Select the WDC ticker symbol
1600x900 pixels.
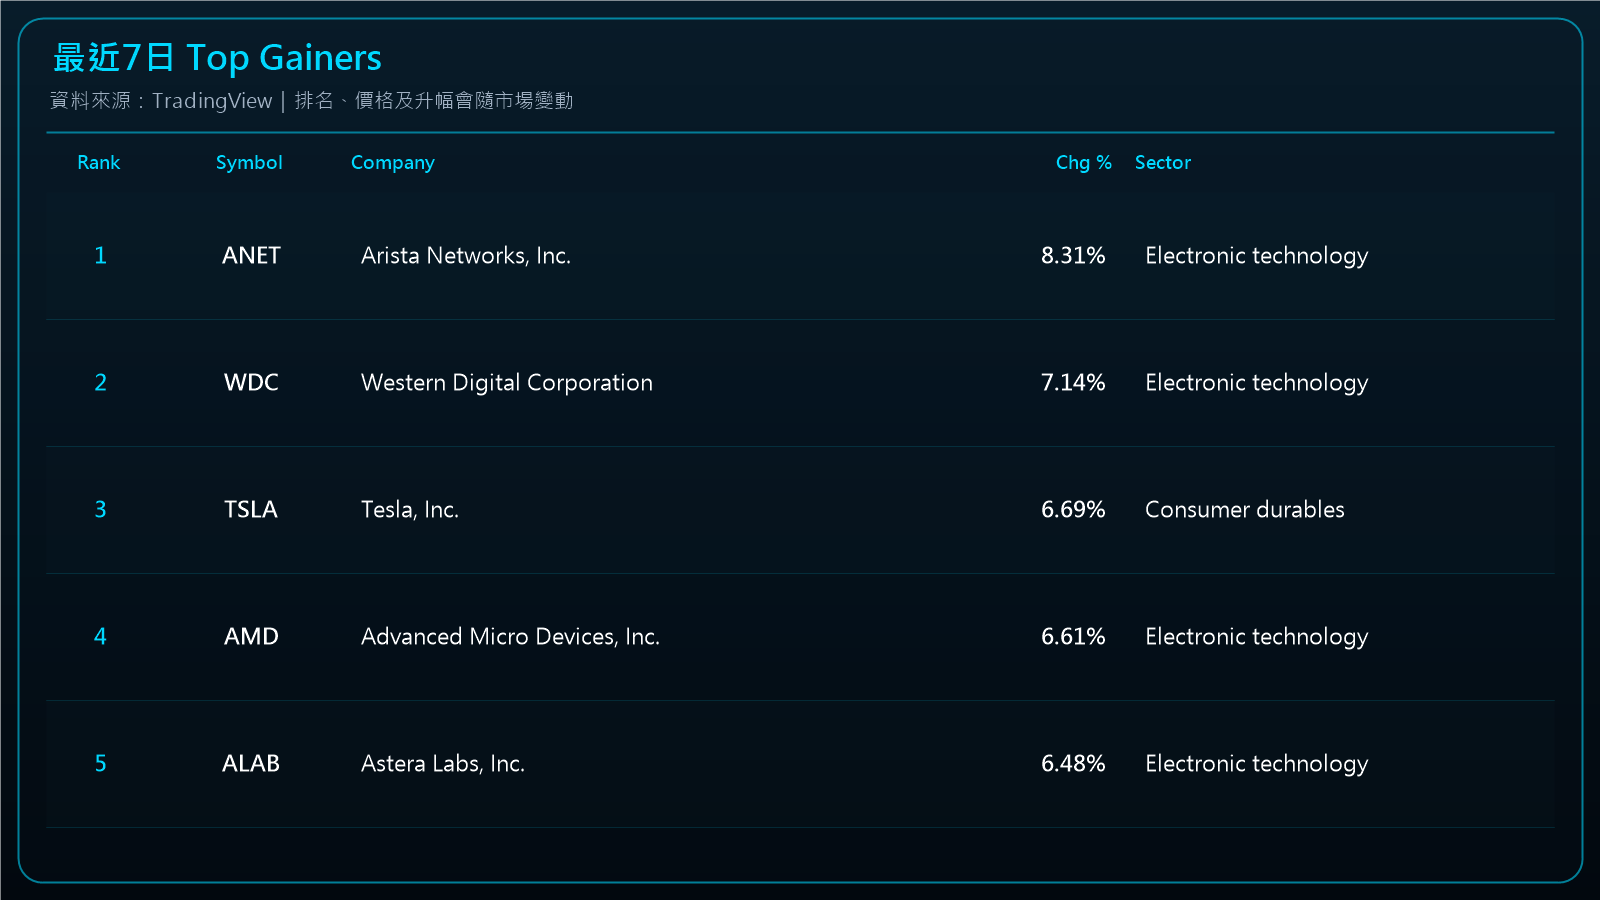tap(251, 382)
